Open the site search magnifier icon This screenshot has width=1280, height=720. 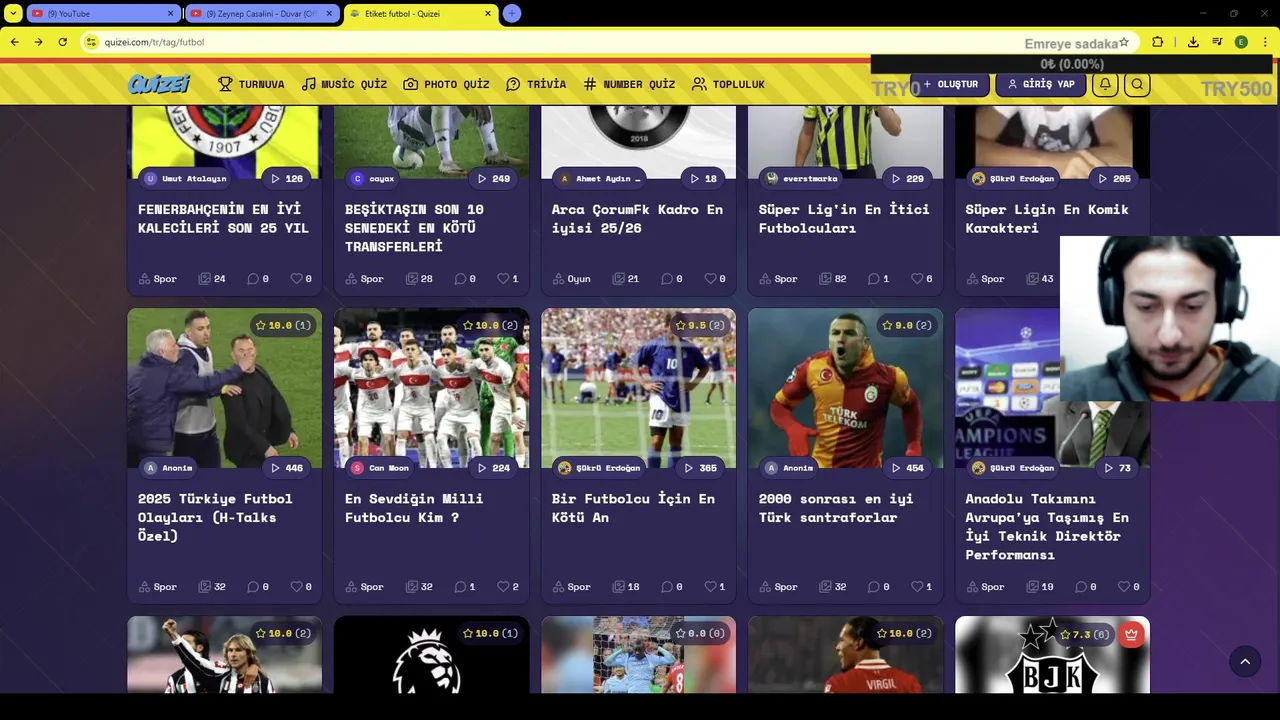(1137, 84)
